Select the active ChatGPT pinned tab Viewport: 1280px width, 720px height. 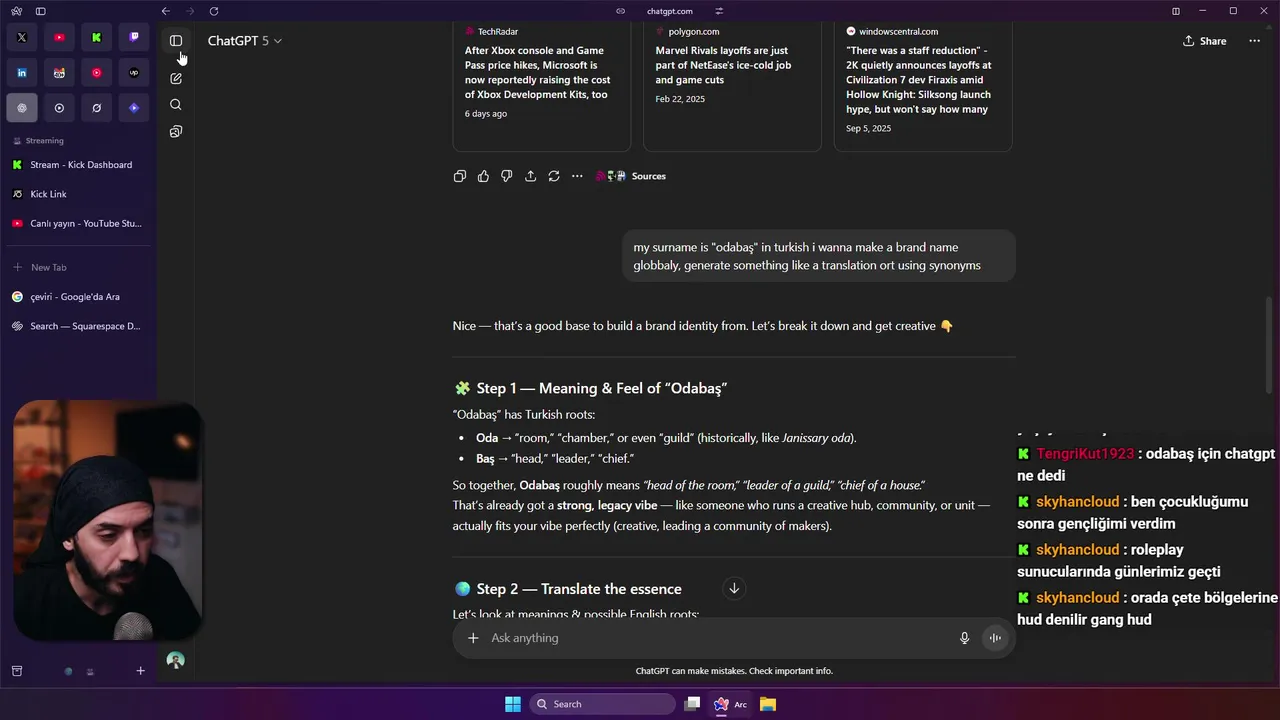[x=22, y=108]
